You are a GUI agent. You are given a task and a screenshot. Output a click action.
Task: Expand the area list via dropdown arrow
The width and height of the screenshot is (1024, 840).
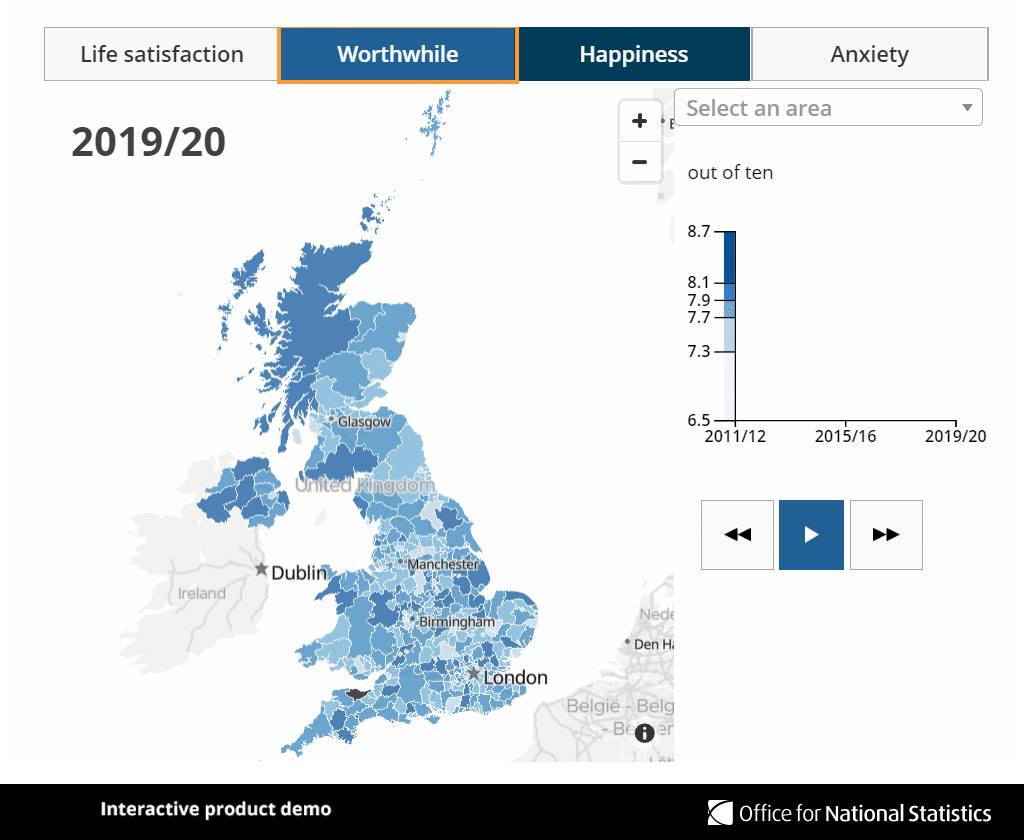(x=967, y=108)
